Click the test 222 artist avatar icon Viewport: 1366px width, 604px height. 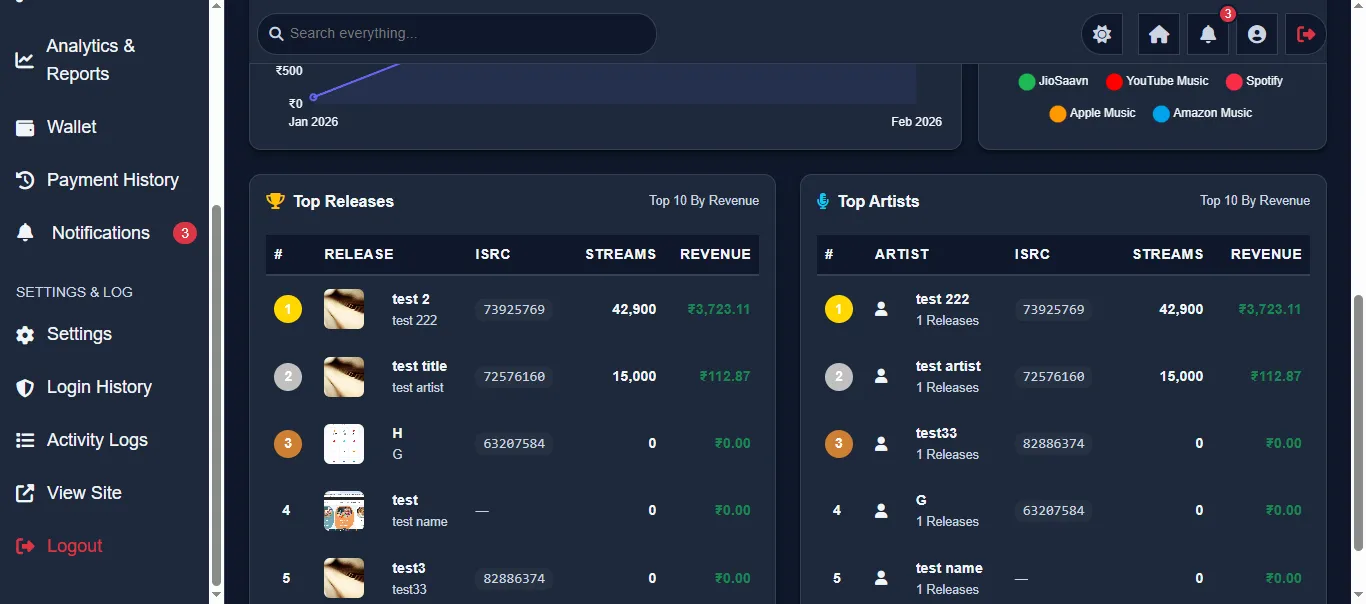pyautogui.click(x=881, y=309)
